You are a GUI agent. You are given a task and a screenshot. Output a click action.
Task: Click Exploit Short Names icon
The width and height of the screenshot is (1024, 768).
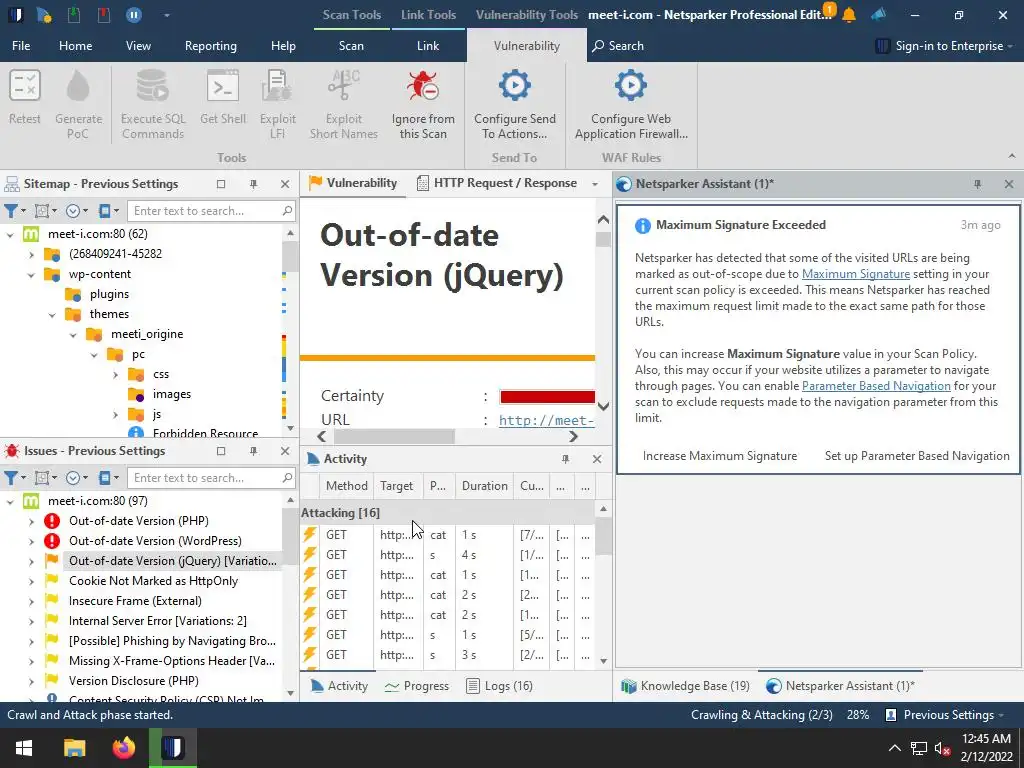(x=344, y=104)
